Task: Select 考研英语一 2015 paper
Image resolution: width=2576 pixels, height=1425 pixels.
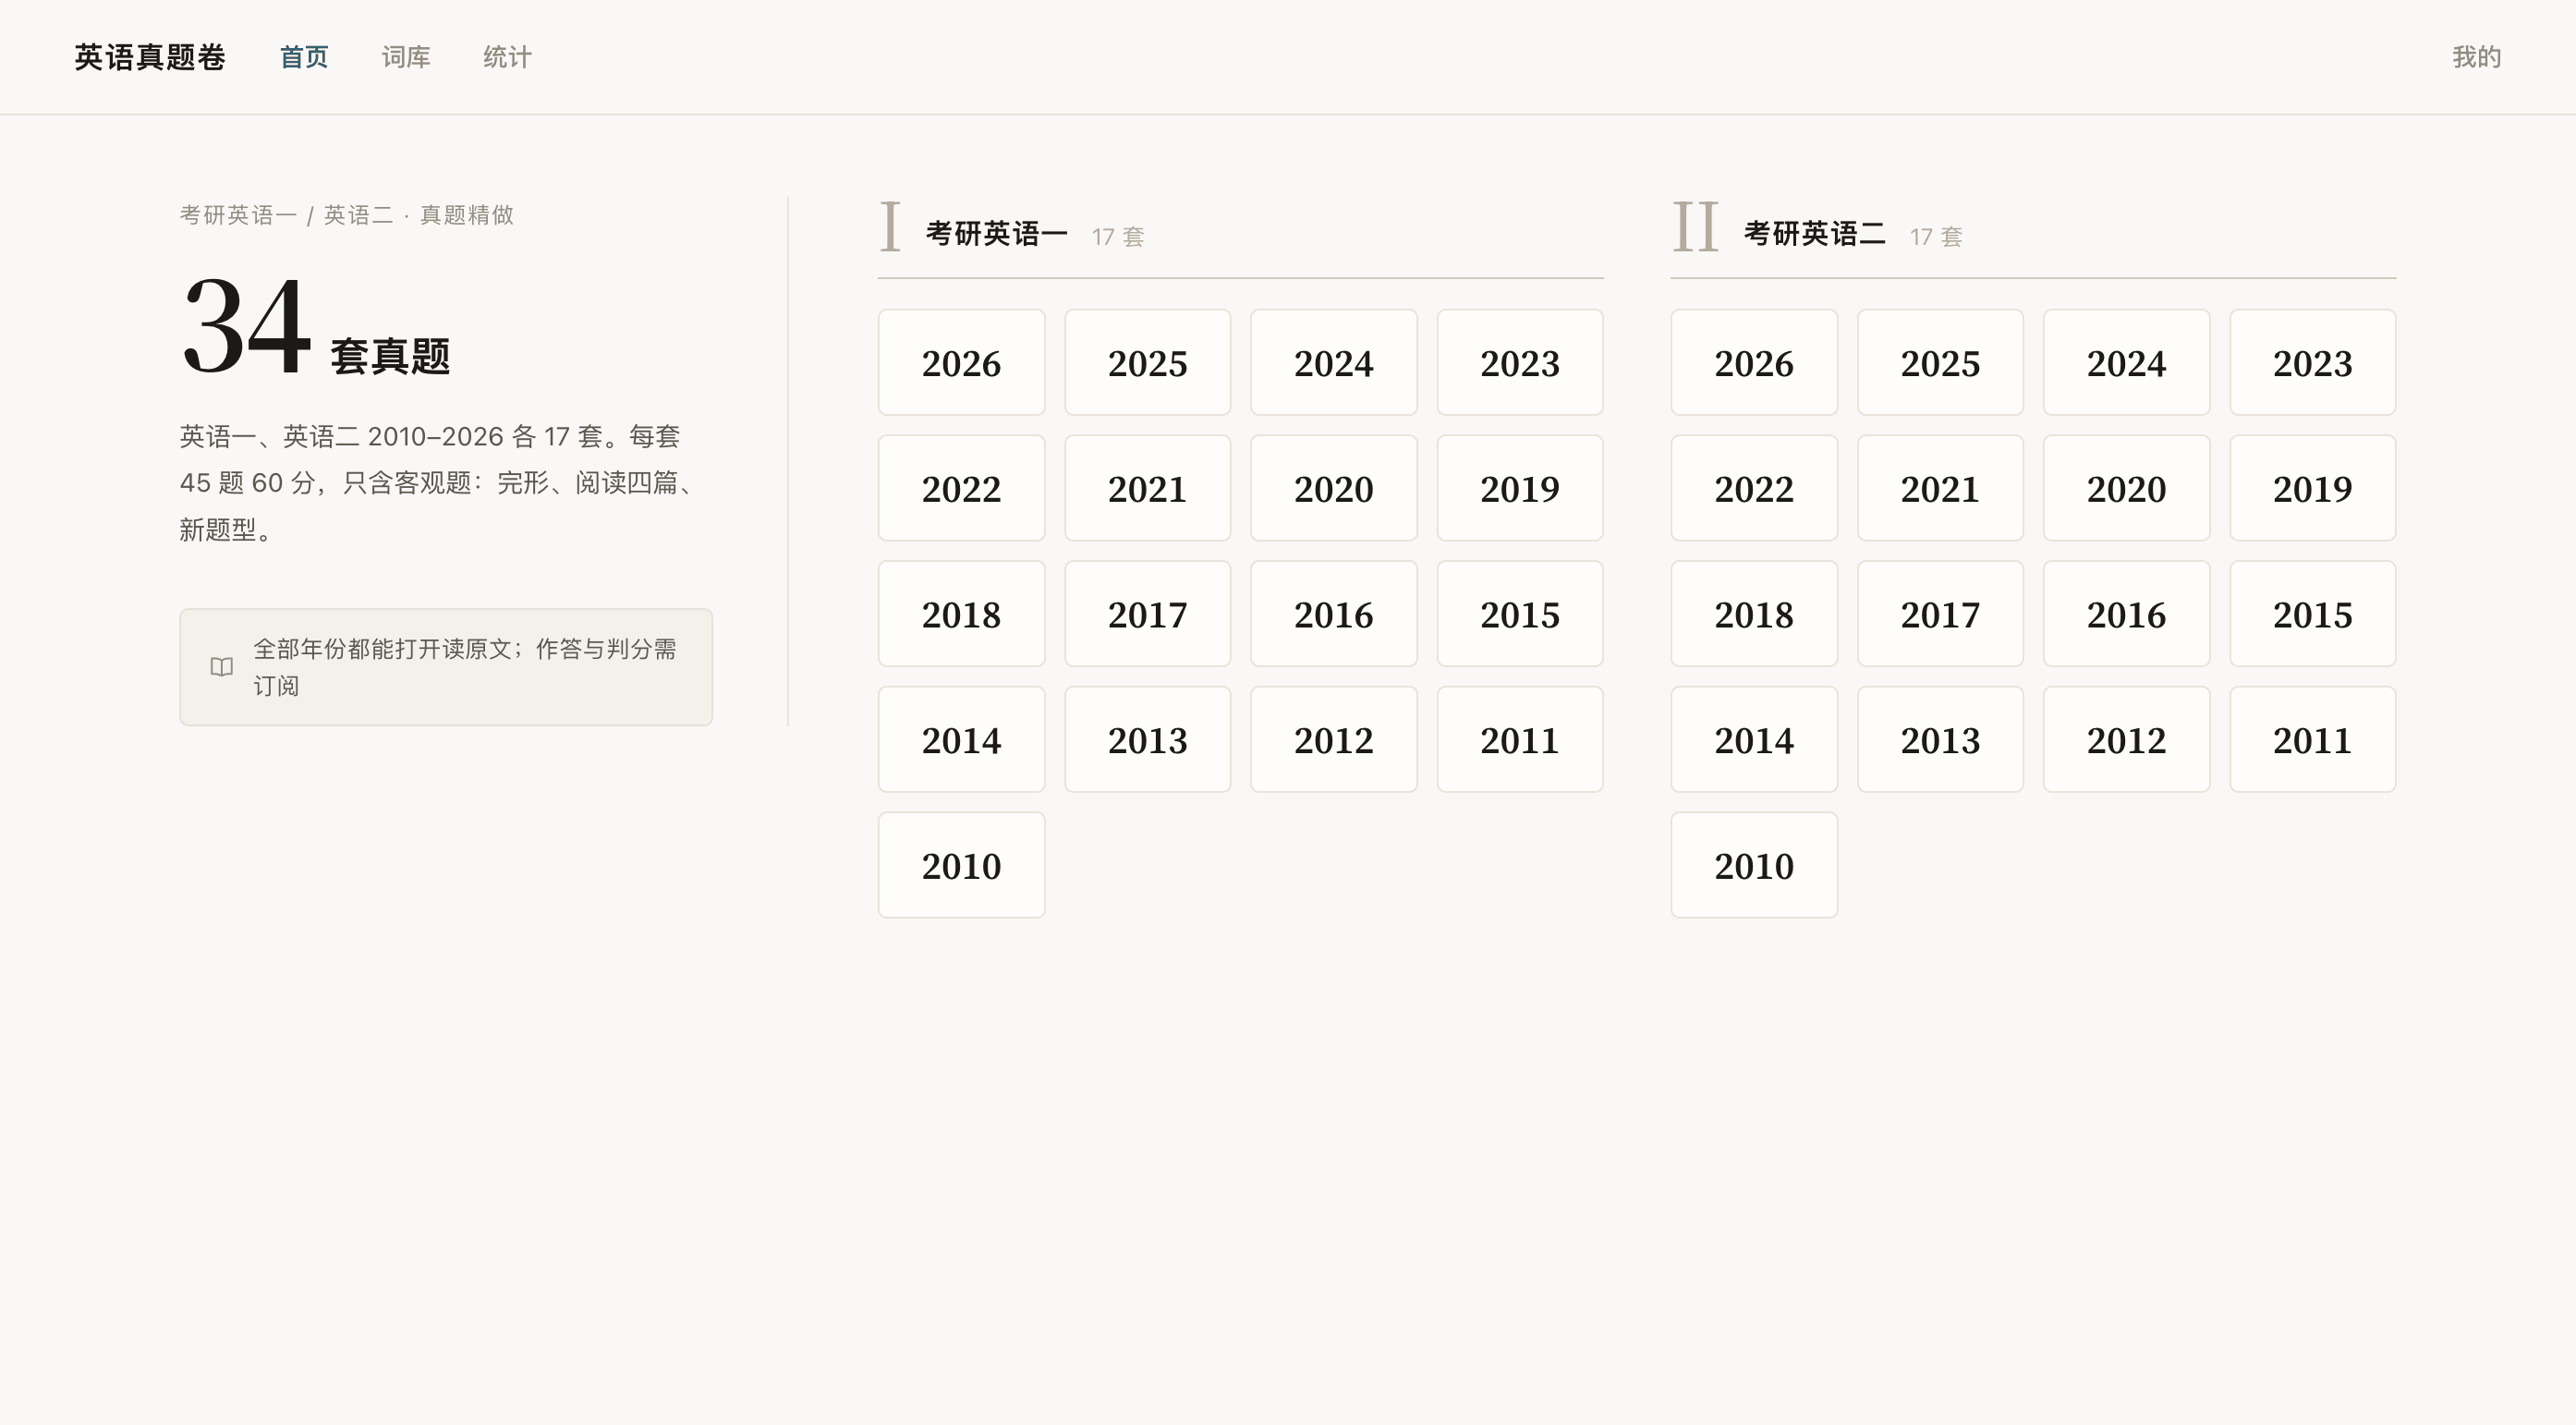Action: click(1520, 613)
